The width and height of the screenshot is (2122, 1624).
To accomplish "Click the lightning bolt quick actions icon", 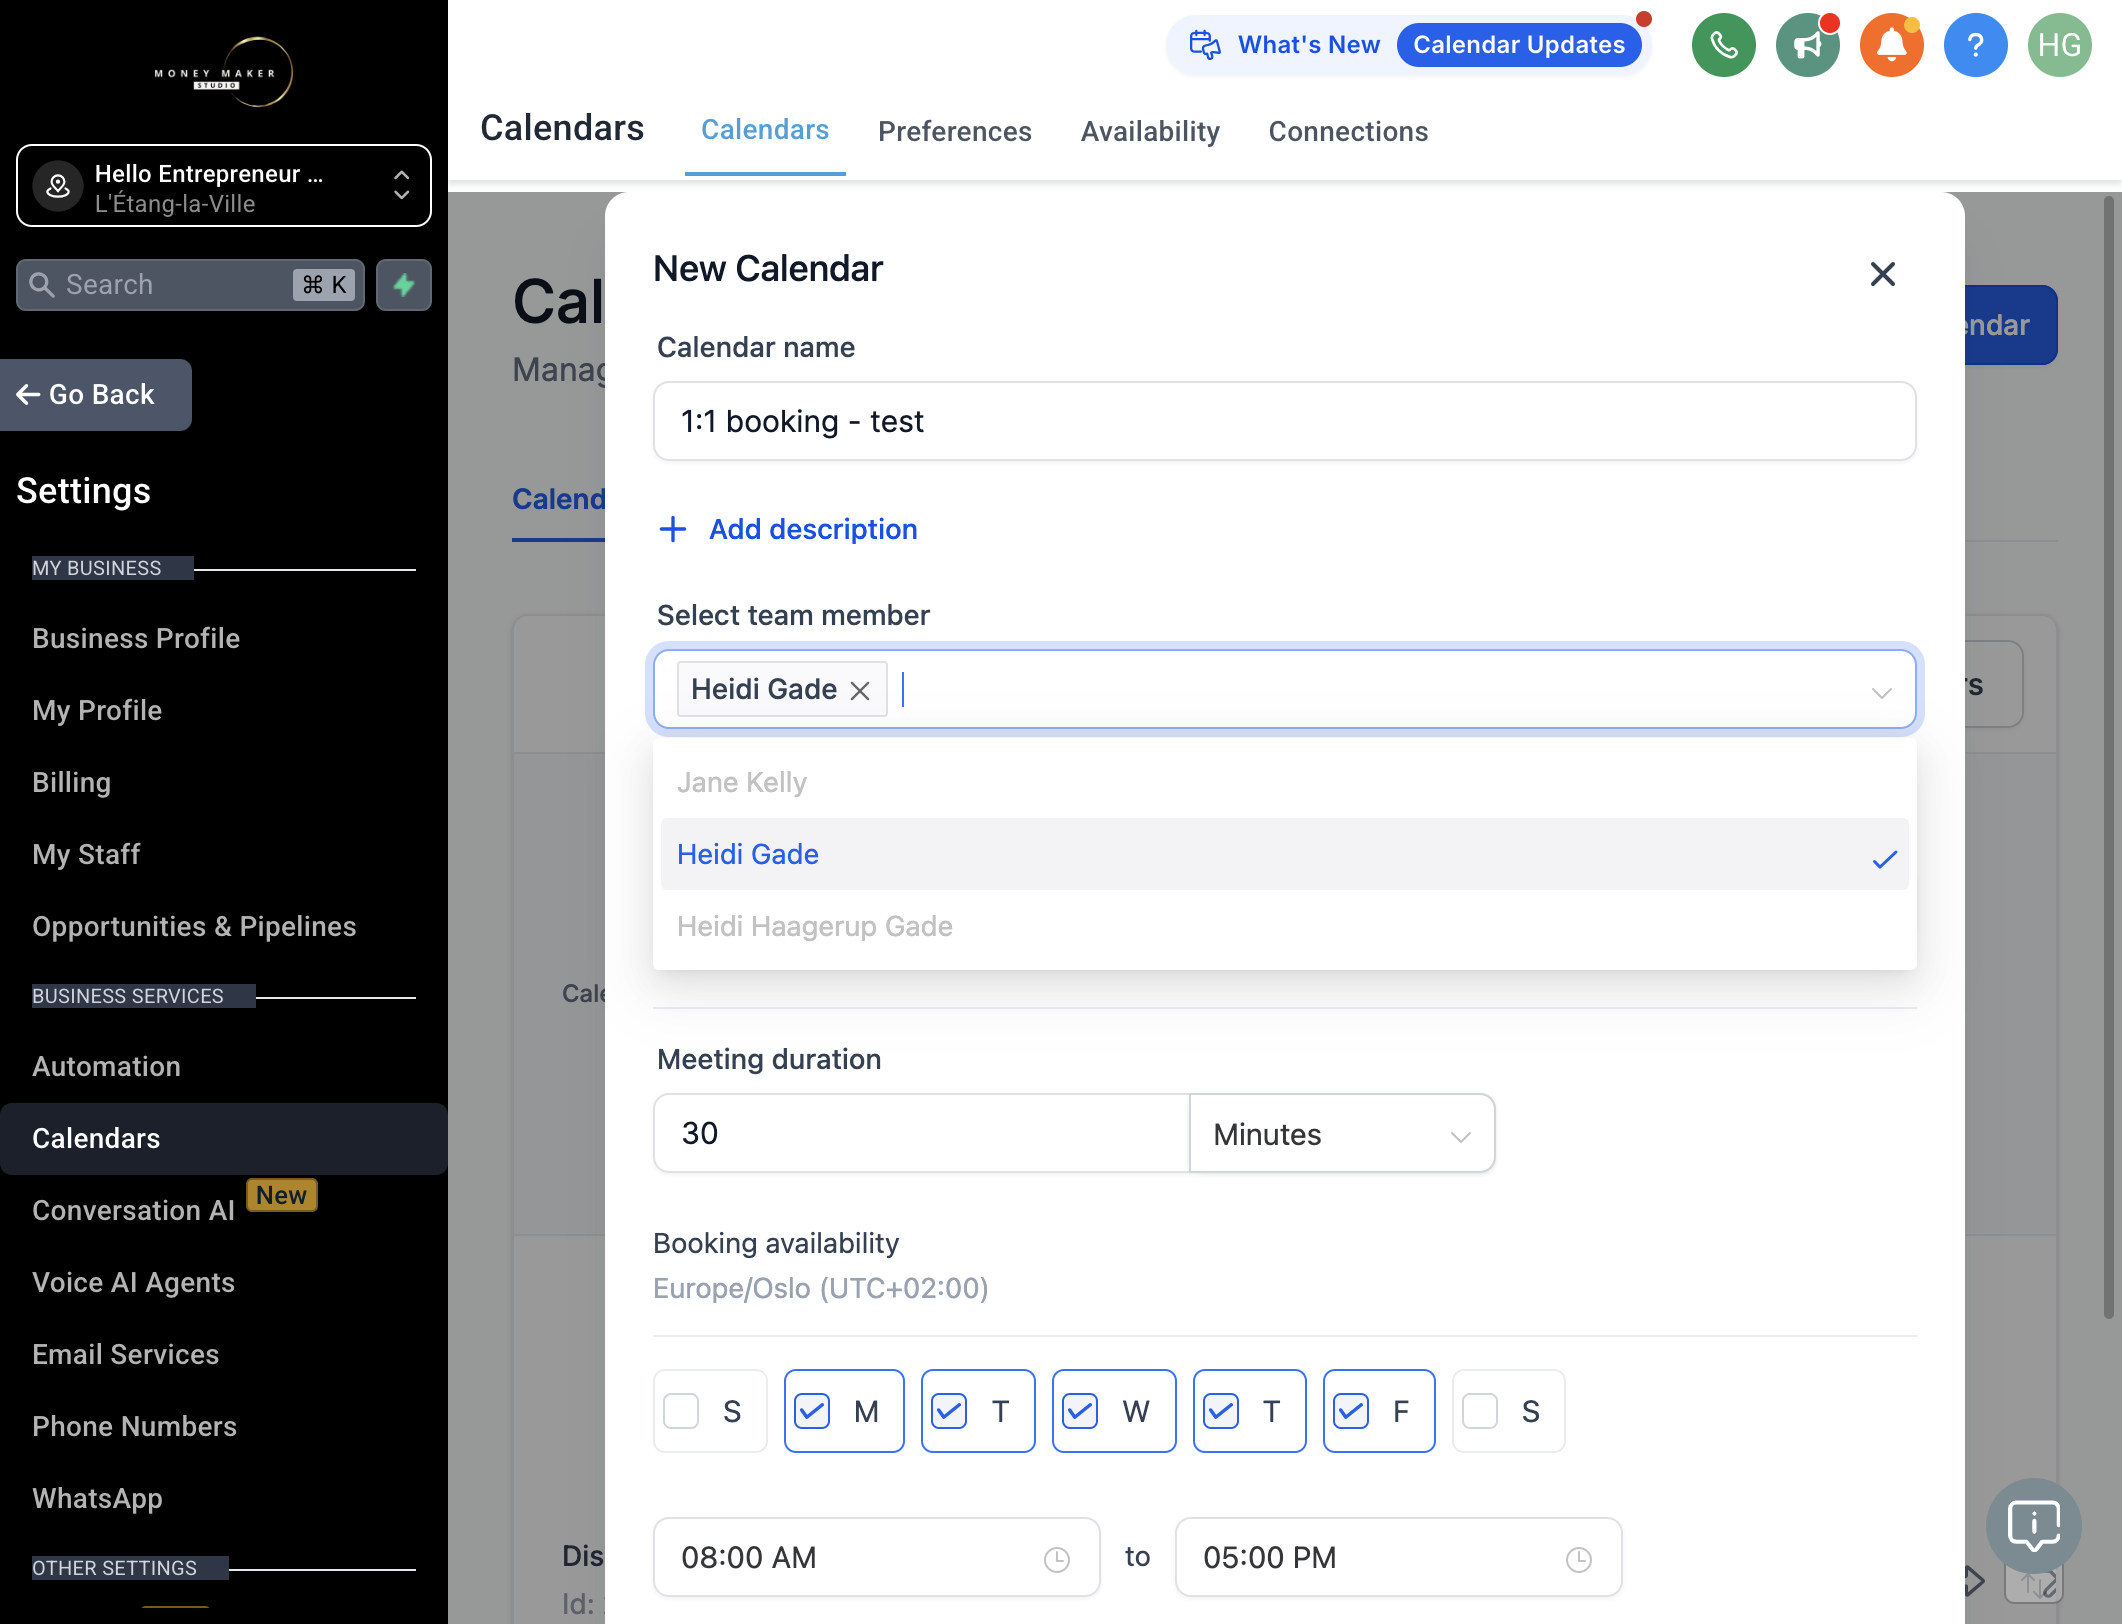I will tap(404, 285).
